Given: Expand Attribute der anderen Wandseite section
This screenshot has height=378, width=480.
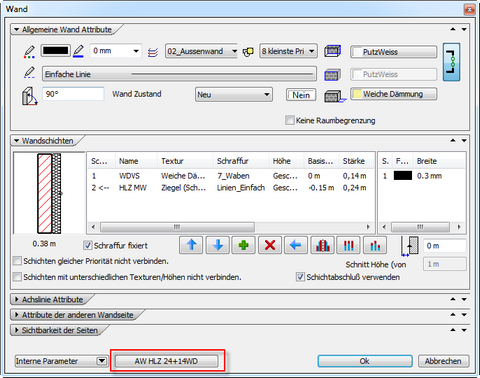Looking at the screenshot, I should click(x=16, y=315).
